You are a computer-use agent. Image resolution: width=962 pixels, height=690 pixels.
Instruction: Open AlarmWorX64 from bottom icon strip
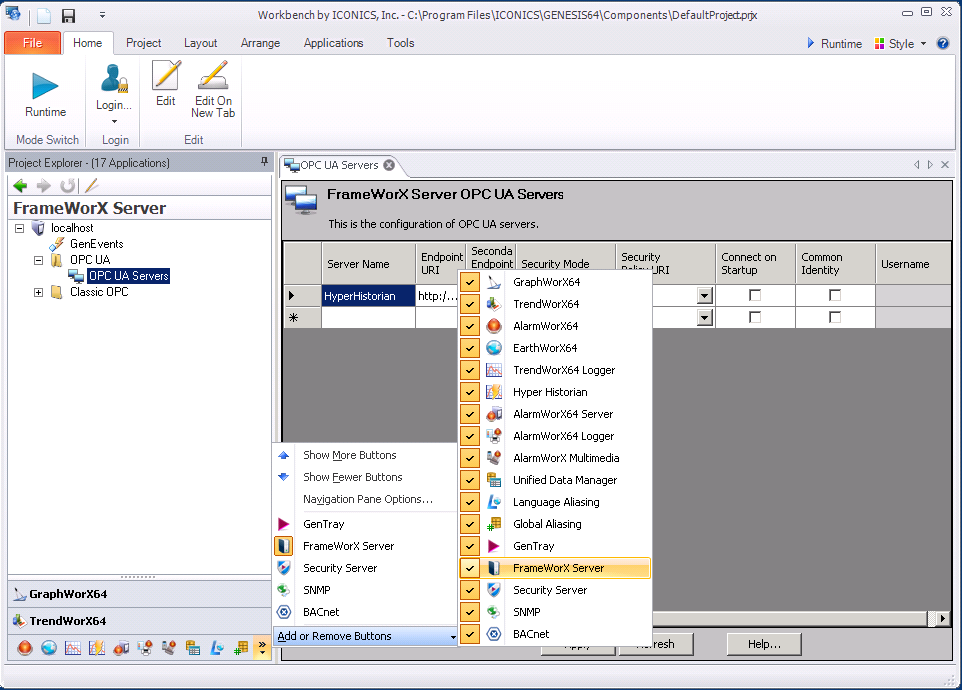pyautogui.click(x=26, y=648)
